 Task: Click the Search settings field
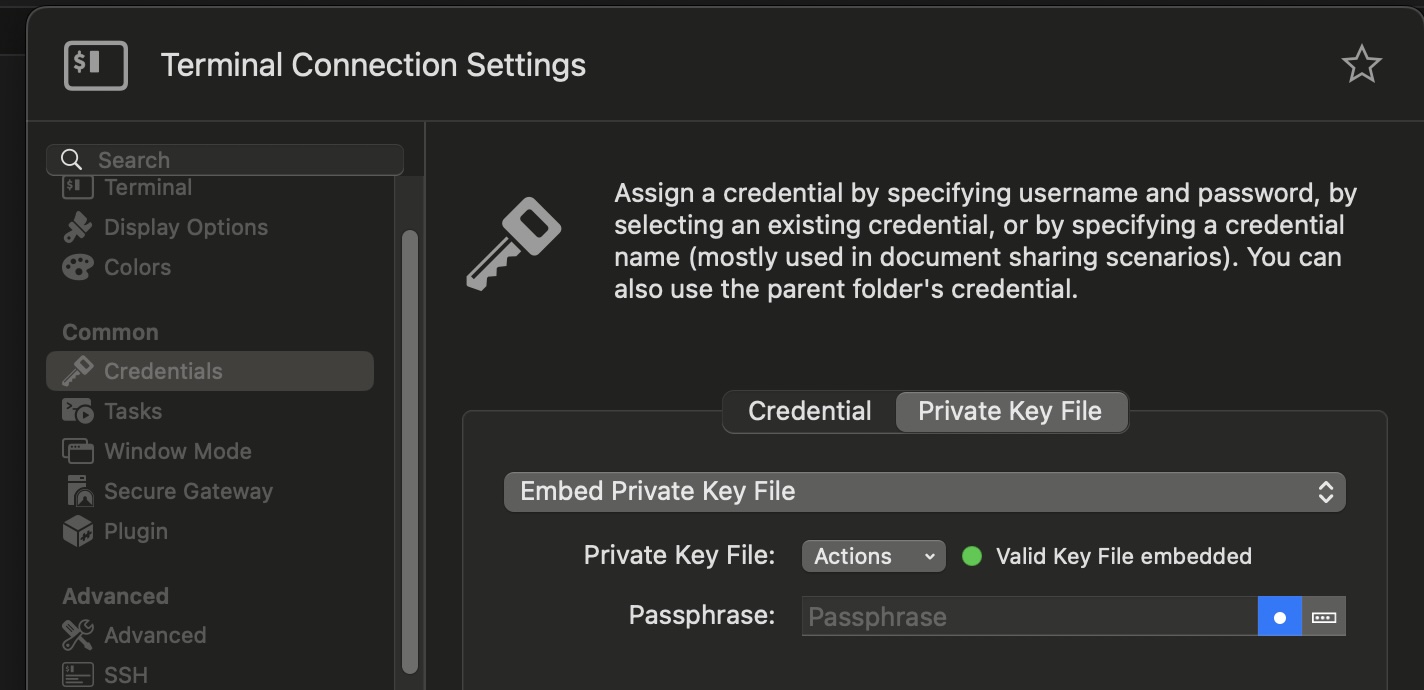coord(225,160)
